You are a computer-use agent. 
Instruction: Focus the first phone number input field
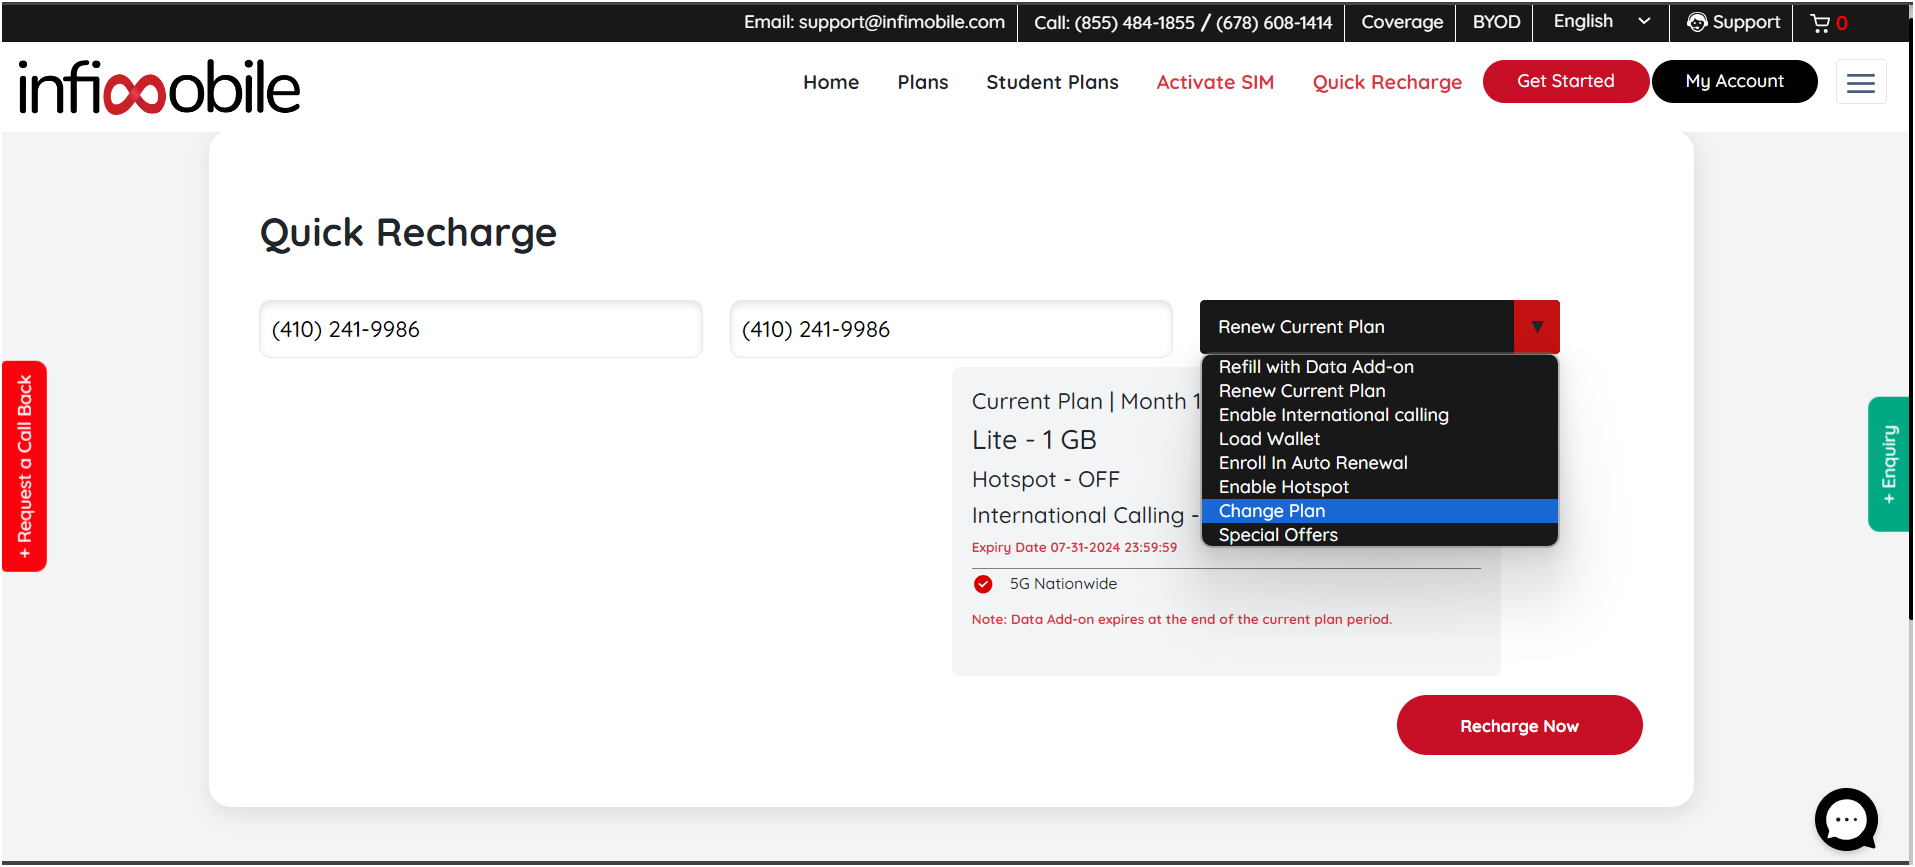point(481,329)
